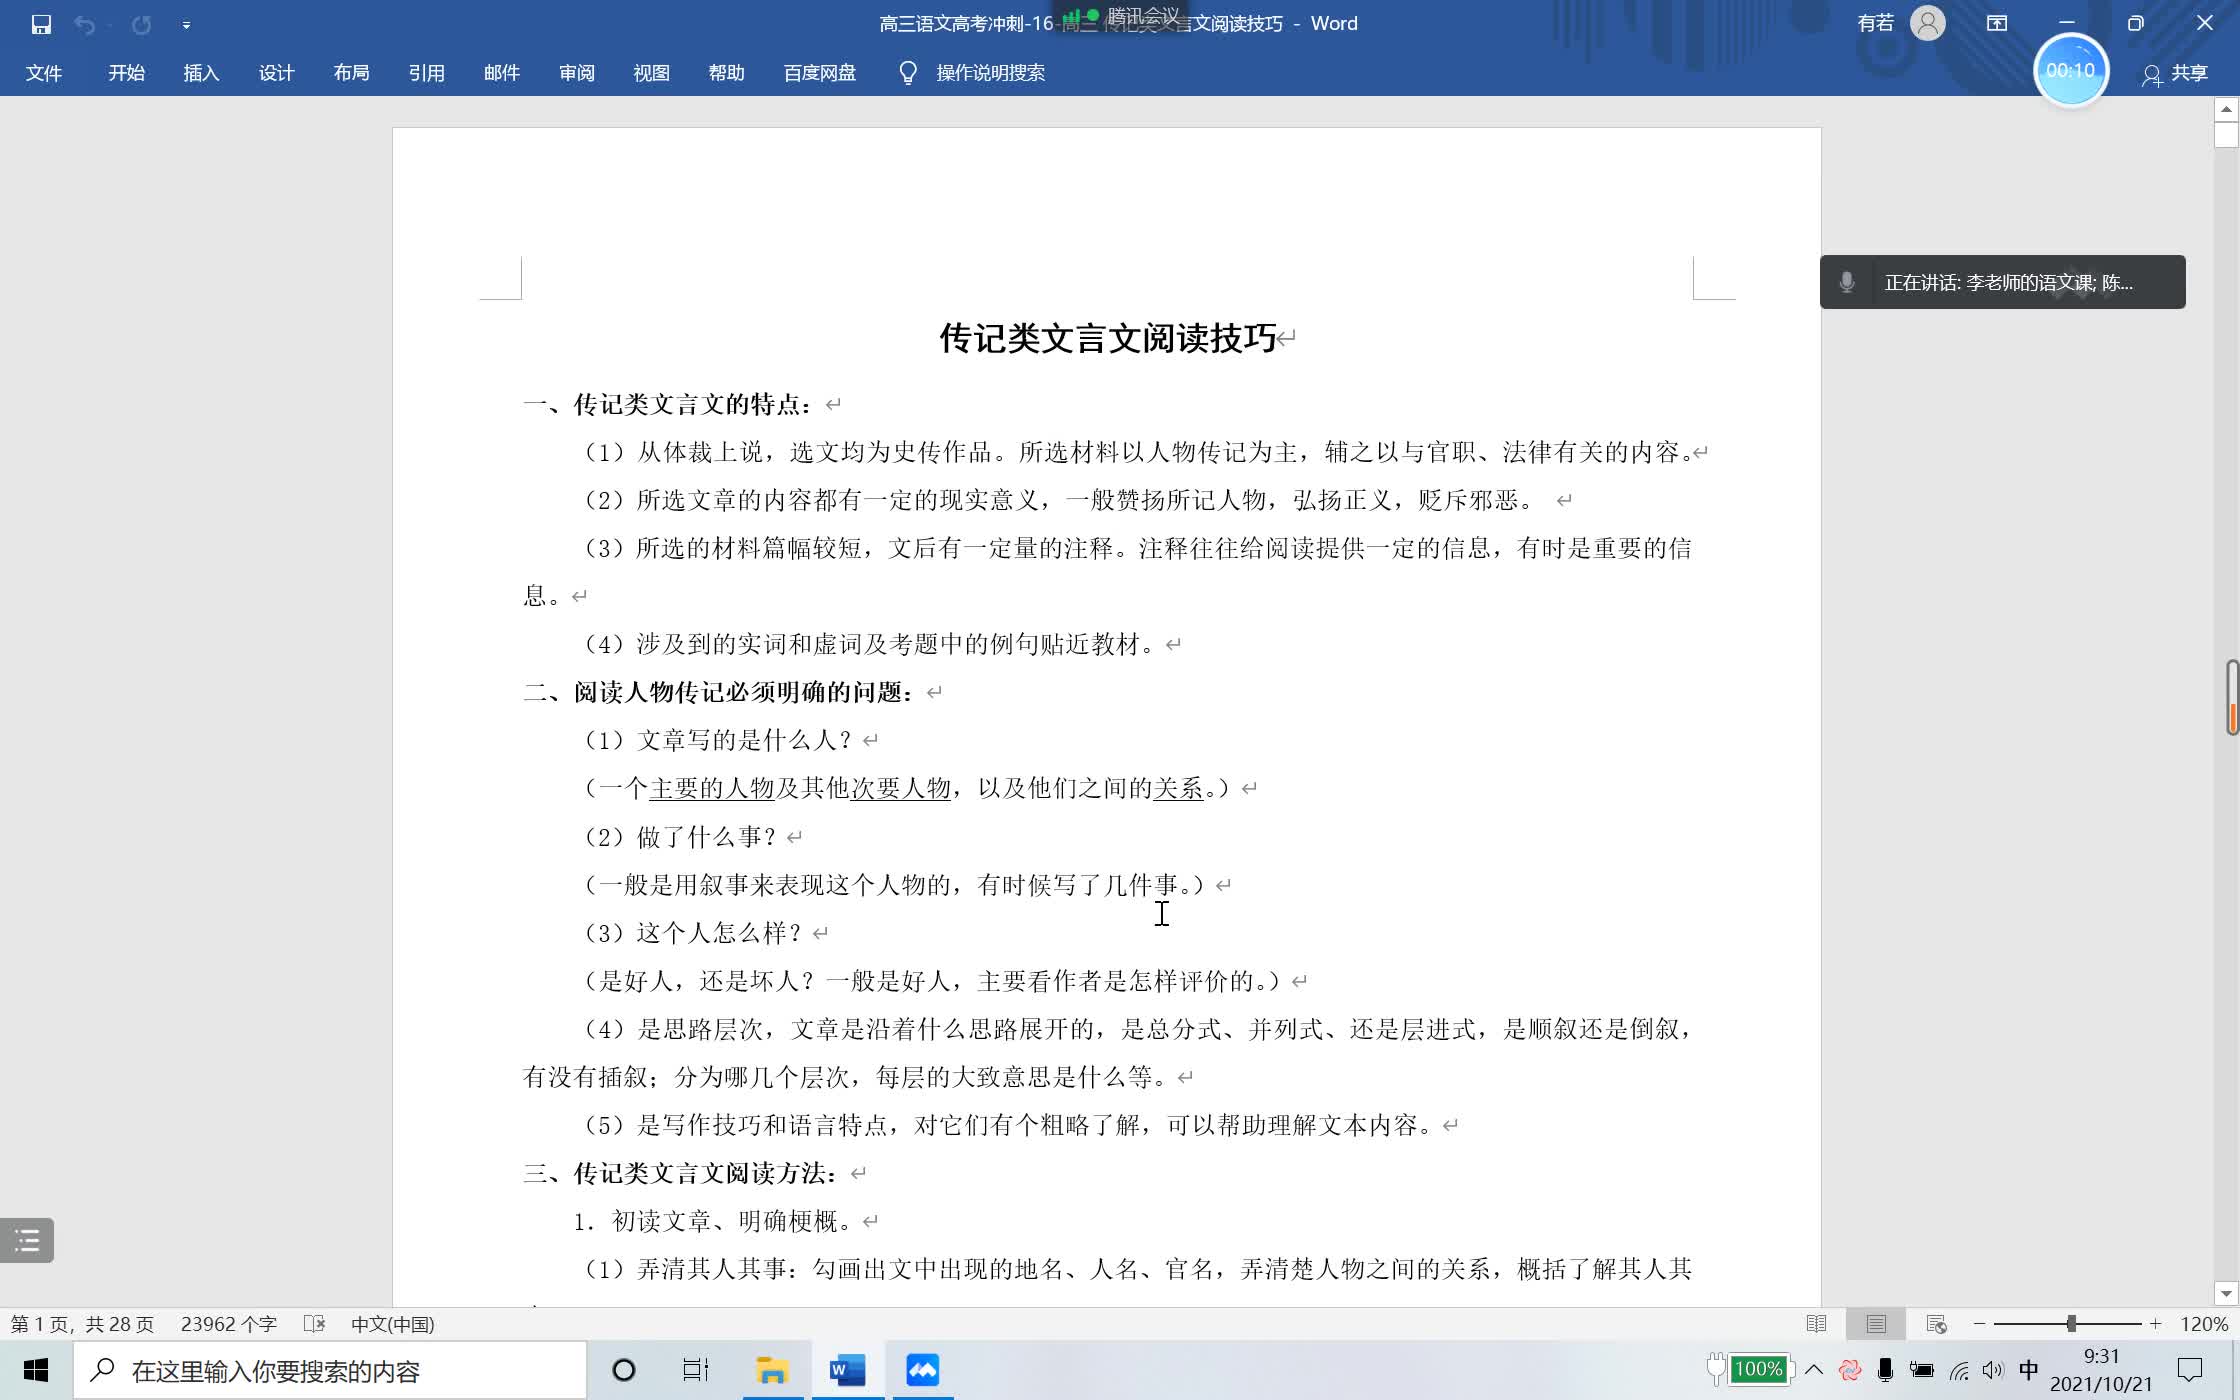This screenshot has height=1400, width=2240.
Task: Switch to the 视图 ribbon tab
Action: 651,73
